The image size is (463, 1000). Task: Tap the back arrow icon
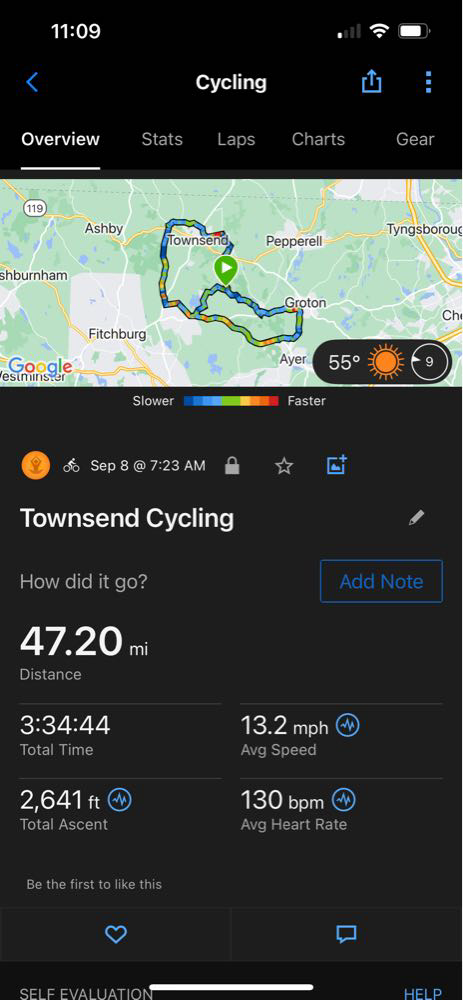(x=33, y=82)
